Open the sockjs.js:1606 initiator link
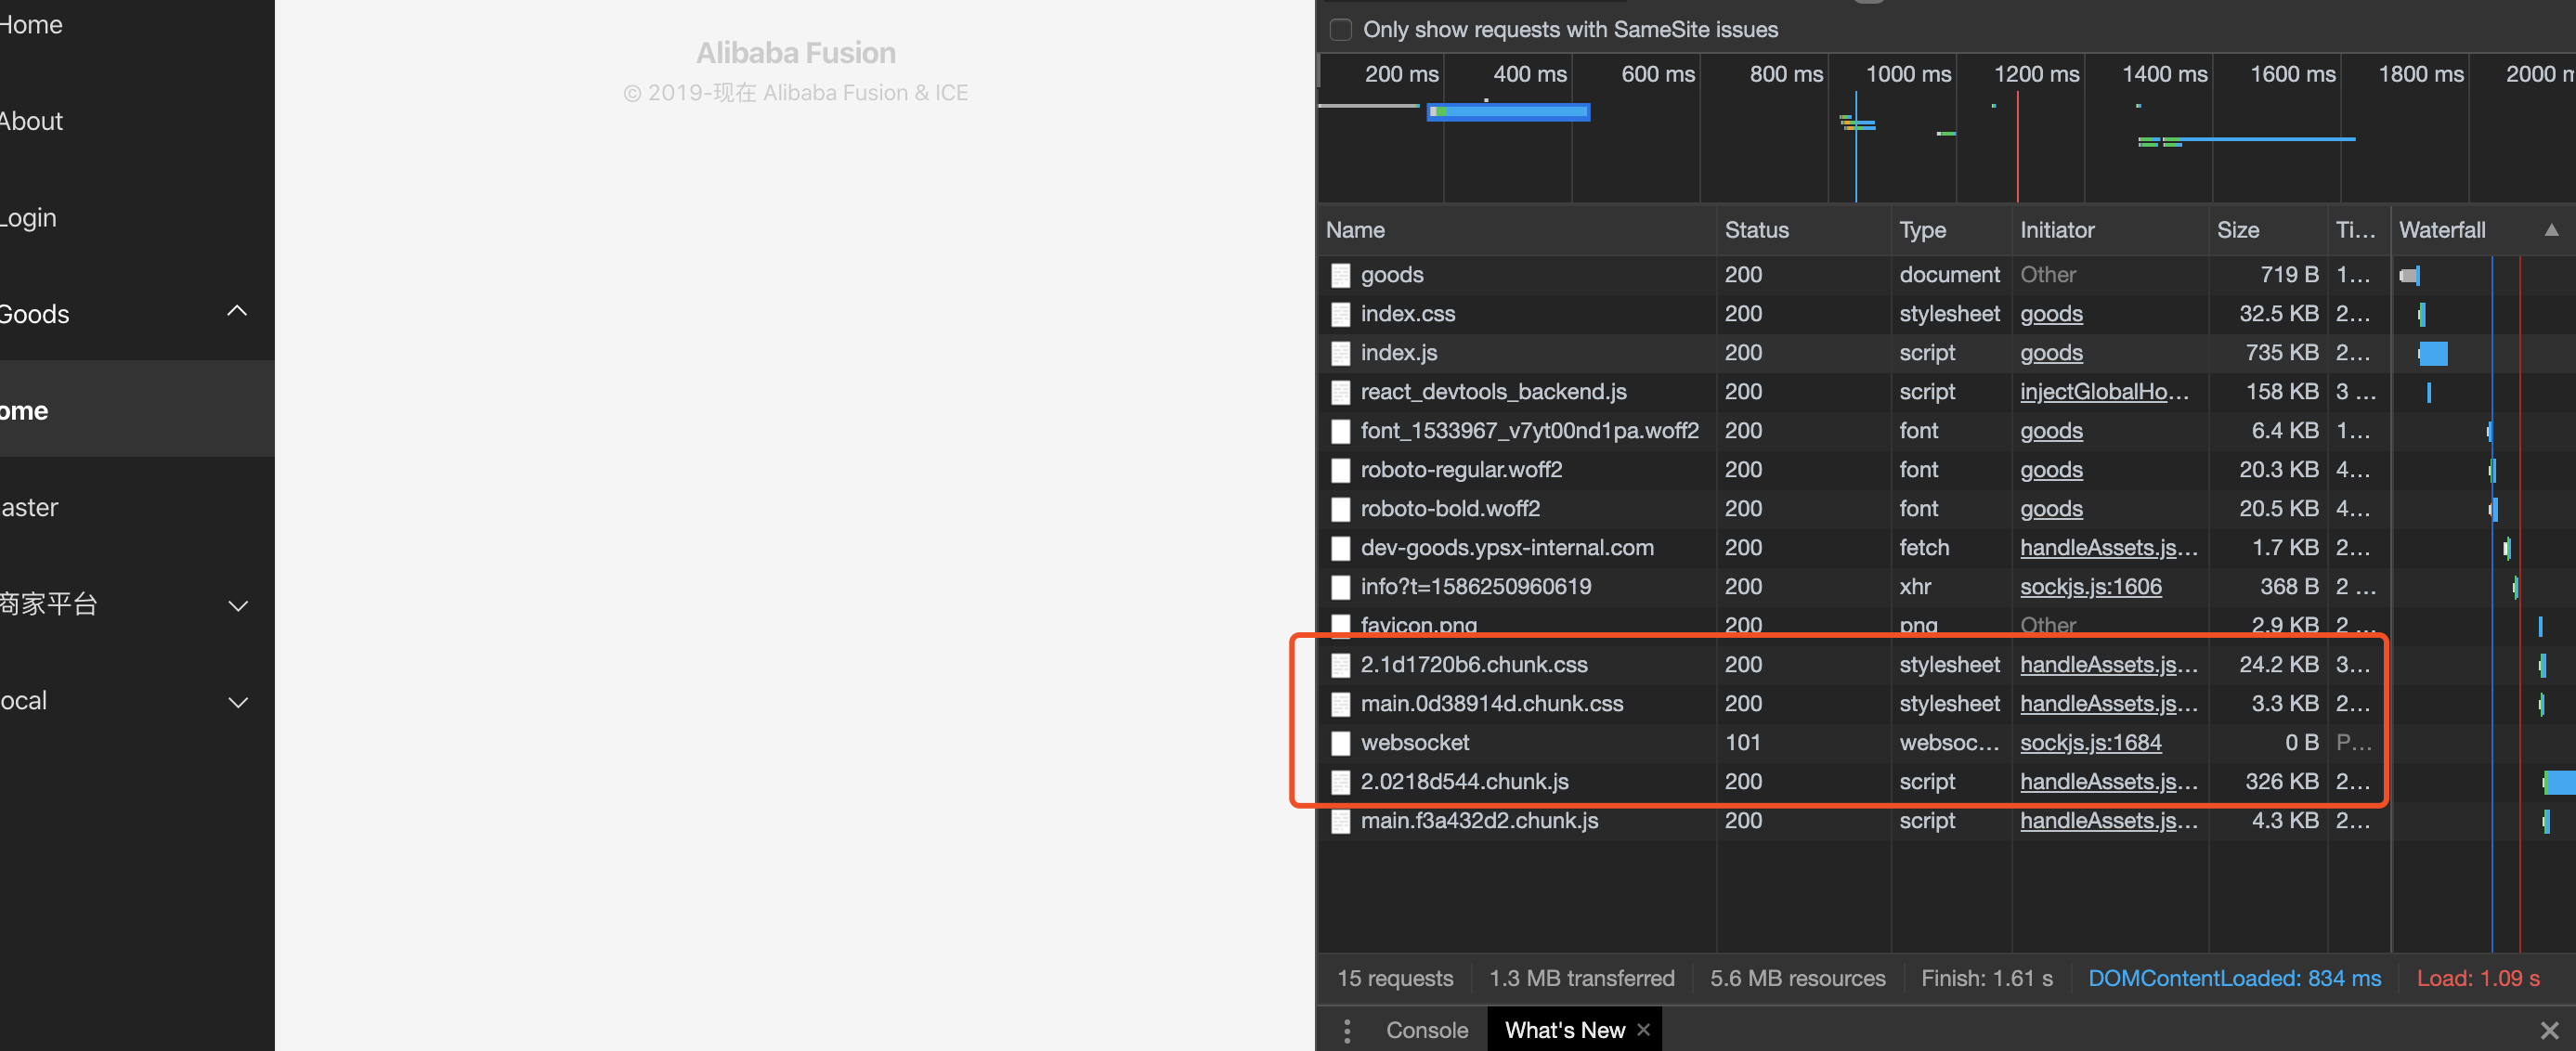Image resolution: width=2576 pixels, height=1051 pixels. point(2090,587)
